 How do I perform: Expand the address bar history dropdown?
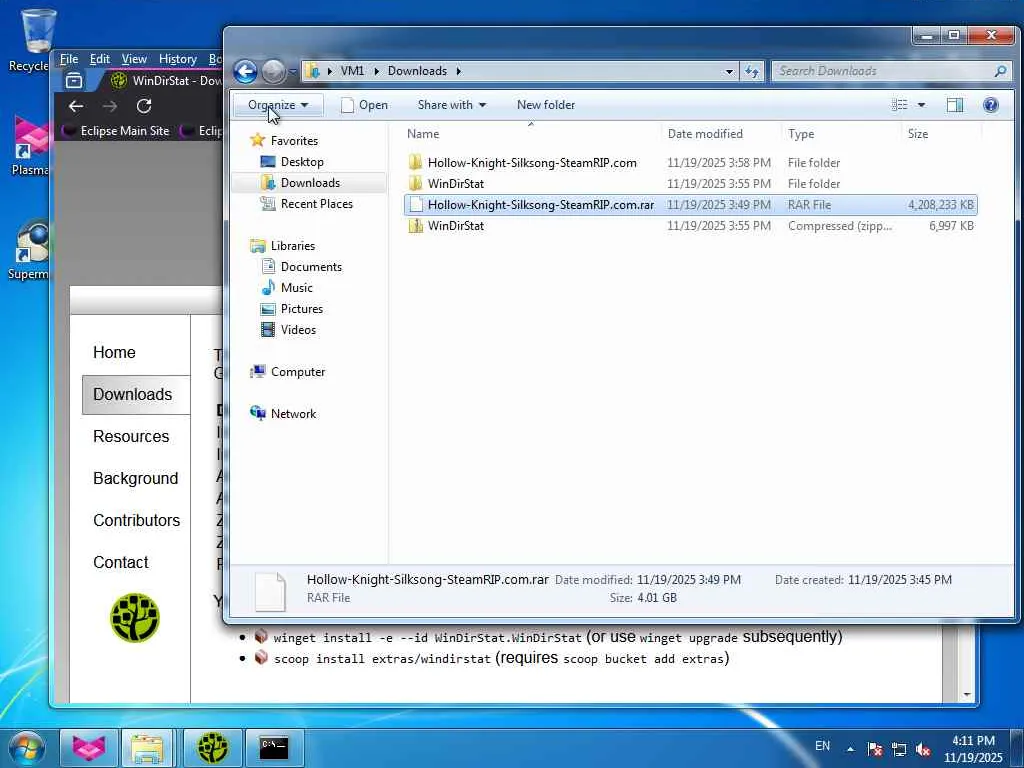[729, 71]
